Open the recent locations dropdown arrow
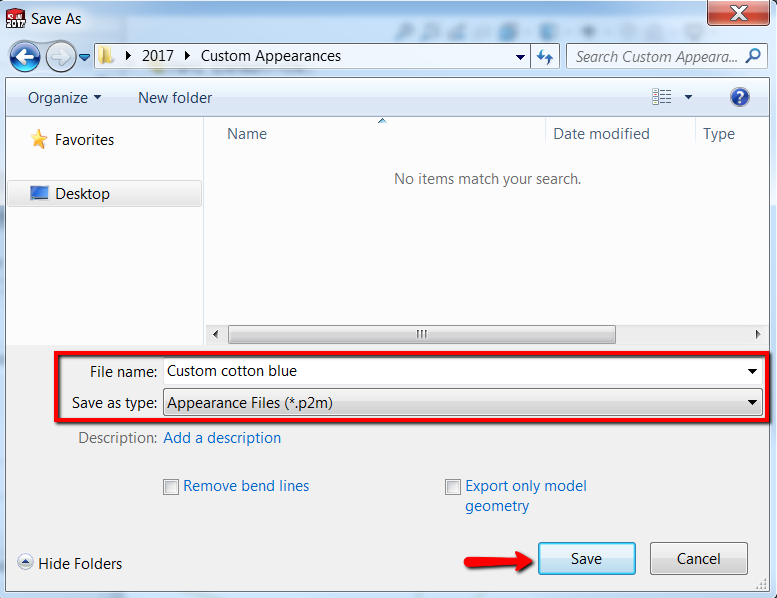 point(85,57)
